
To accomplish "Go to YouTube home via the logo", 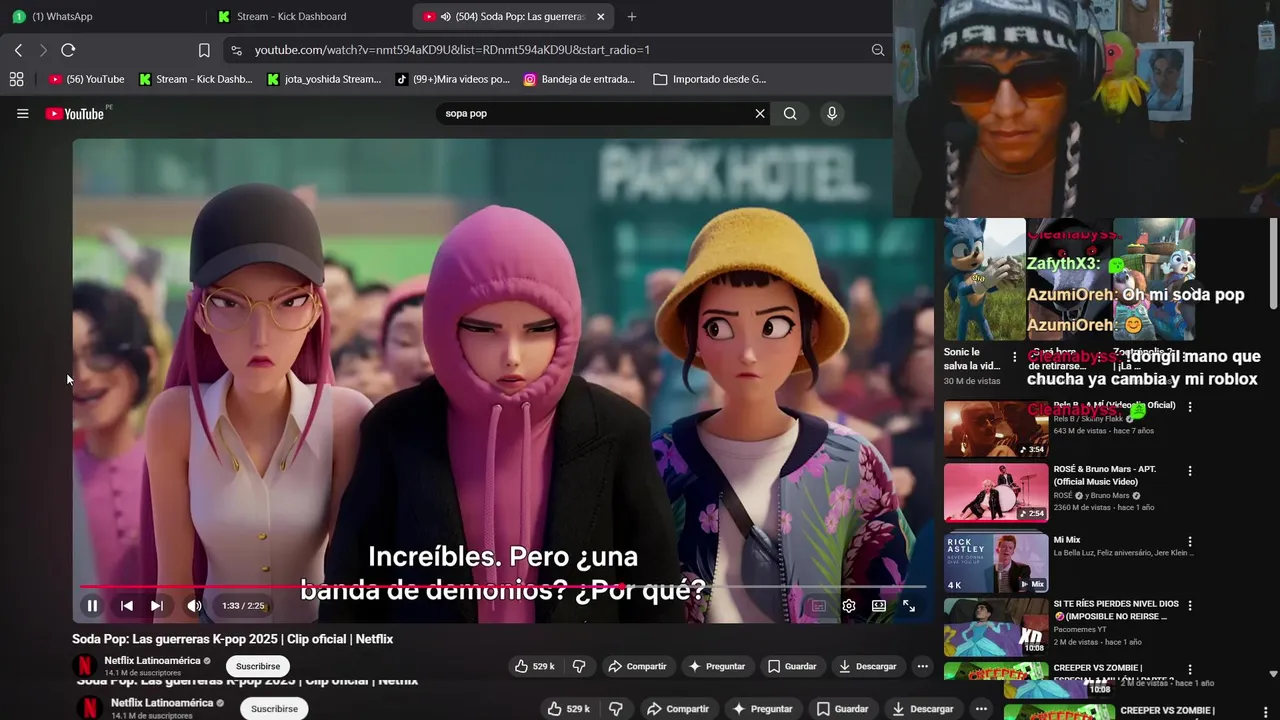I will pyautogui.click(x=75, y=114).
